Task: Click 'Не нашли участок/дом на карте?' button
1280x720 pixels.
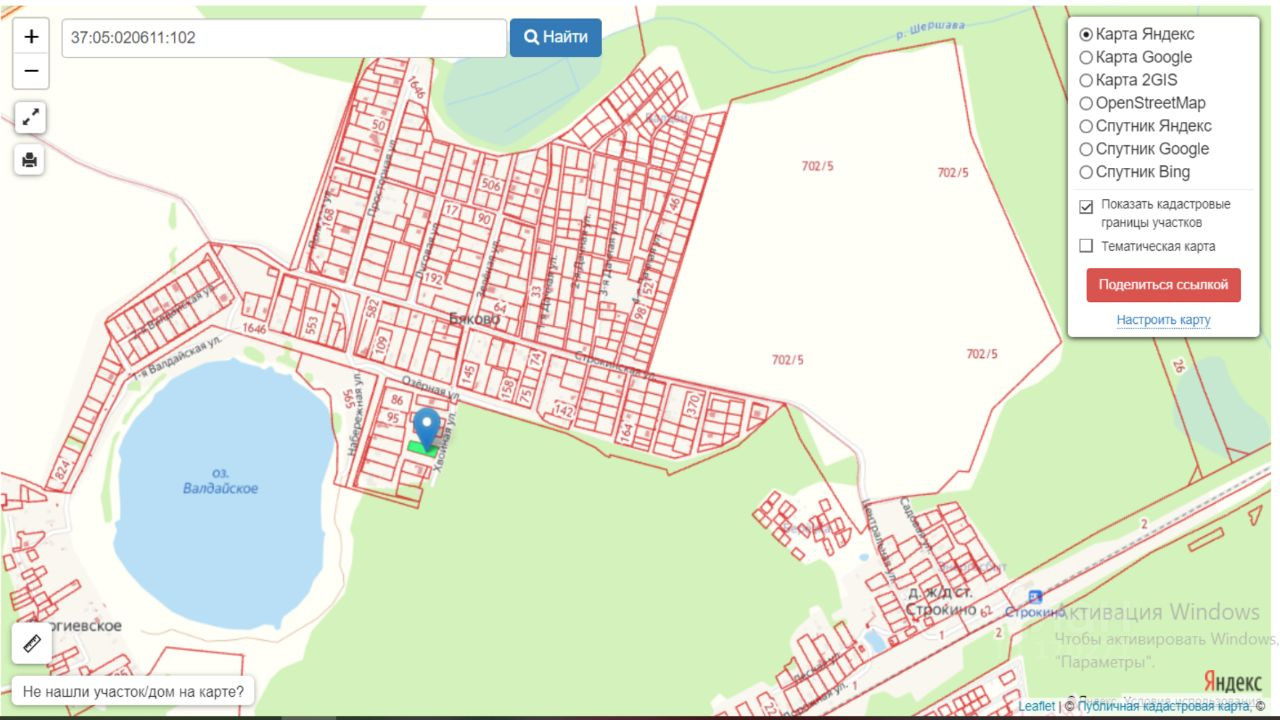Action: coord(133,691)
